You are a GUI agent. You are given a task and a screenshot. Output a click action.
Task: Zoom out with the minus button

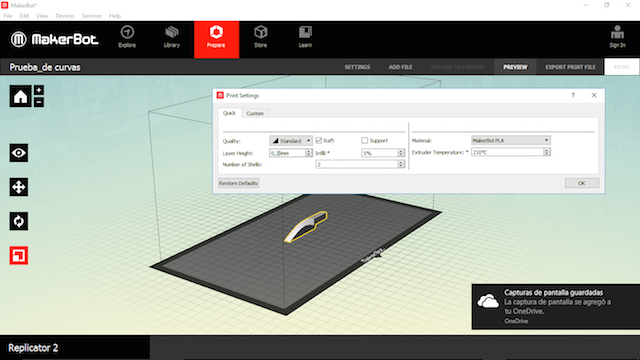[39, 102]
